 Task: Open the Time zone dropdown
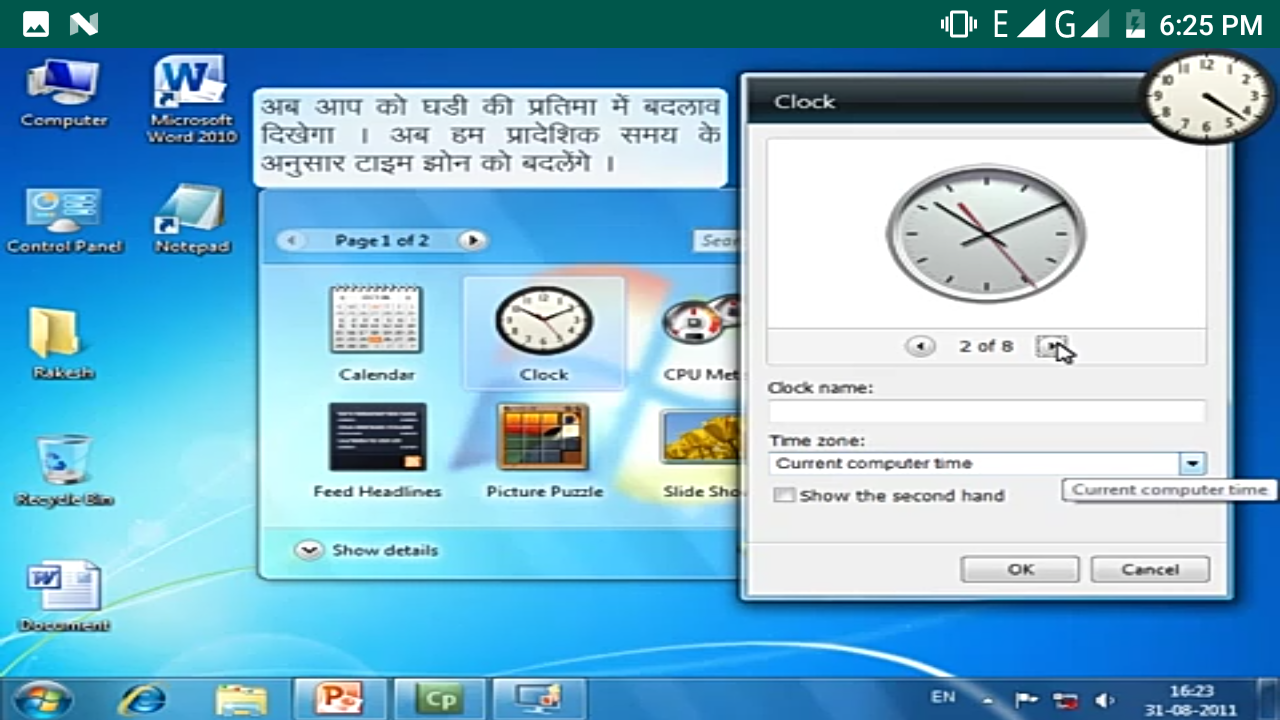tap(1192, 463)
